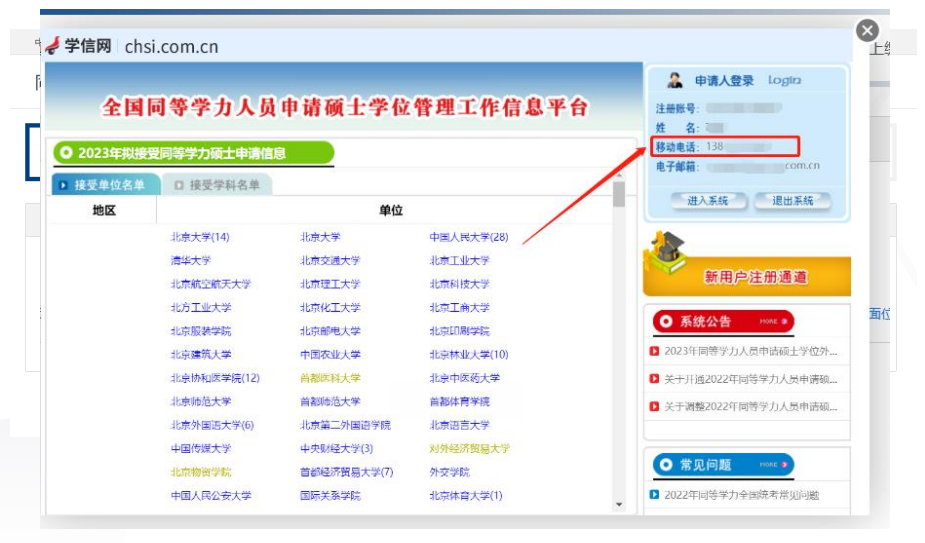Image resolution: width=925 pixels, height=543 pixels.
Task: Switch to 接受单位名单 tab
Action: [x=106, y=185]
